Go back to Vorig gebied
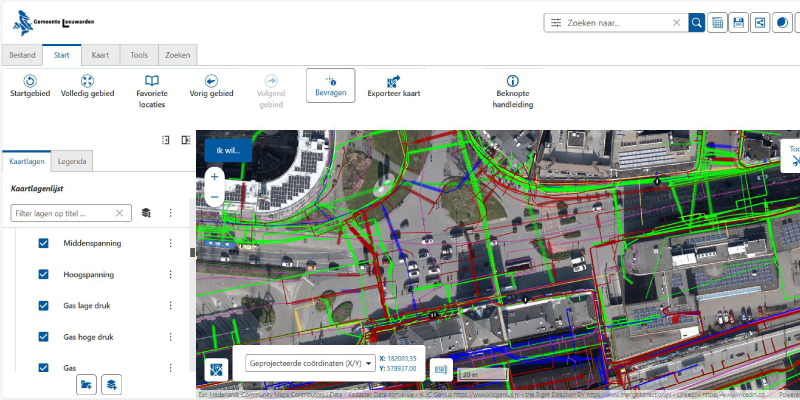 click(x=211, y=81)
